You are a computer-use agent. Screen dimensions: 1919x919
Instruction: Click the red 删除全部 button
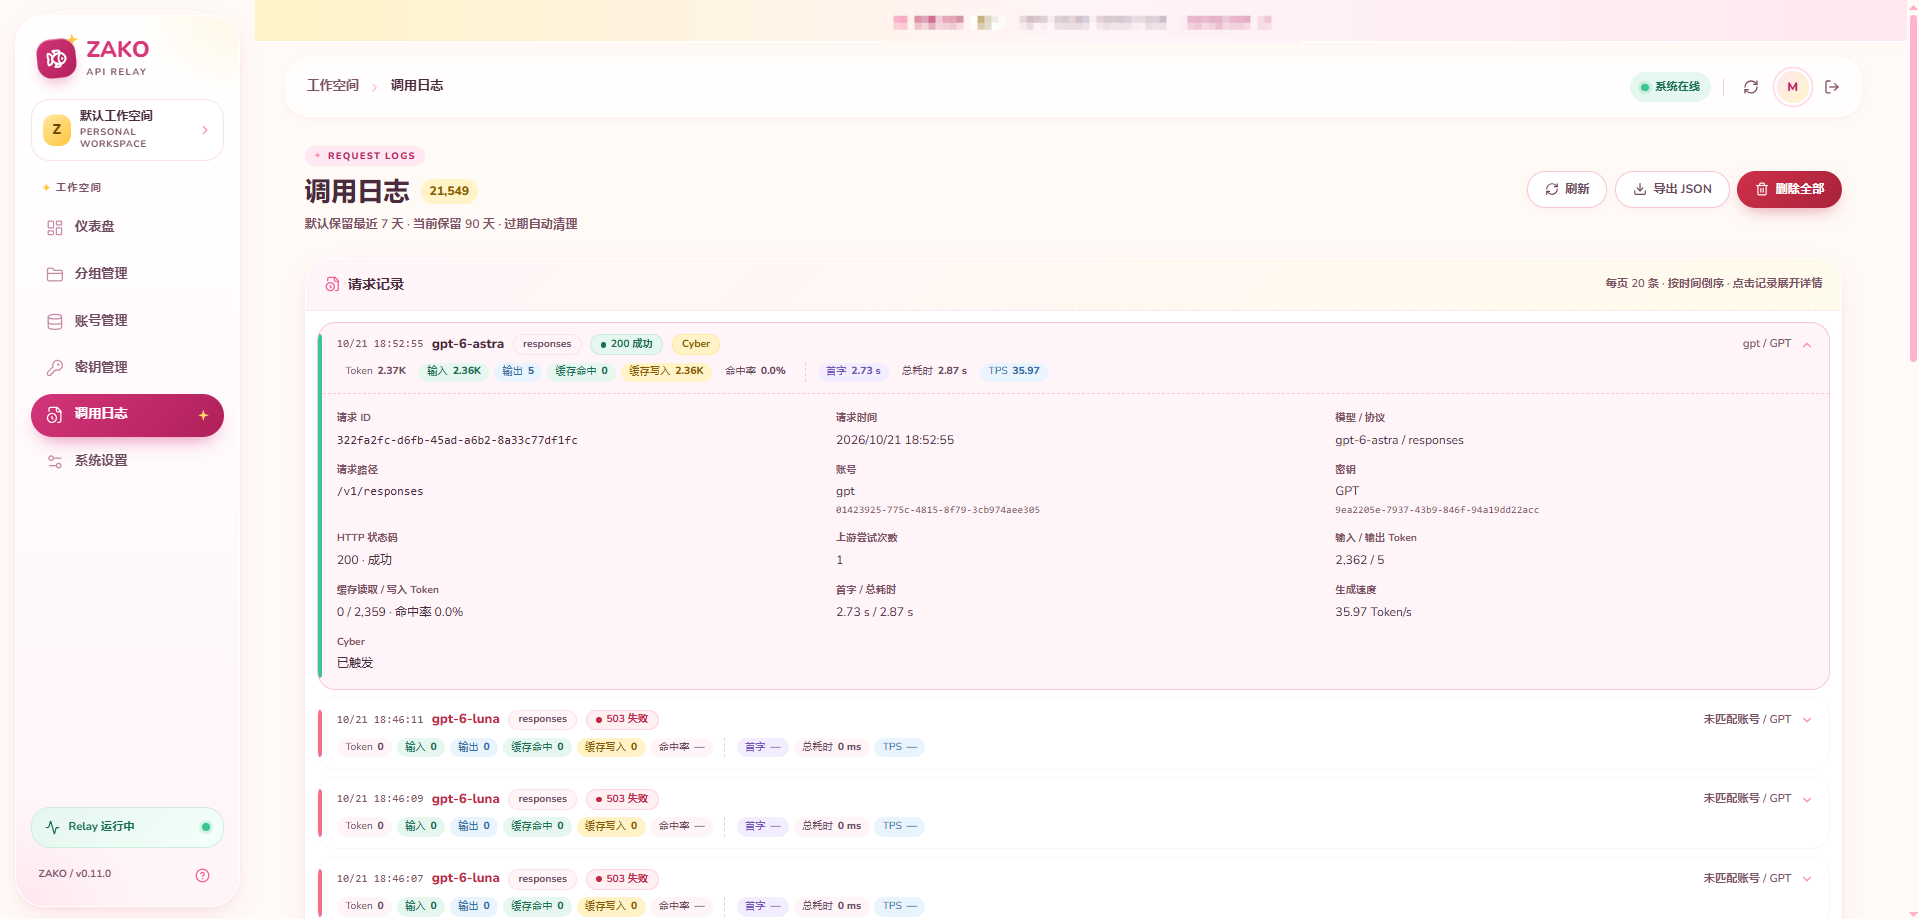pos(1789,189)
